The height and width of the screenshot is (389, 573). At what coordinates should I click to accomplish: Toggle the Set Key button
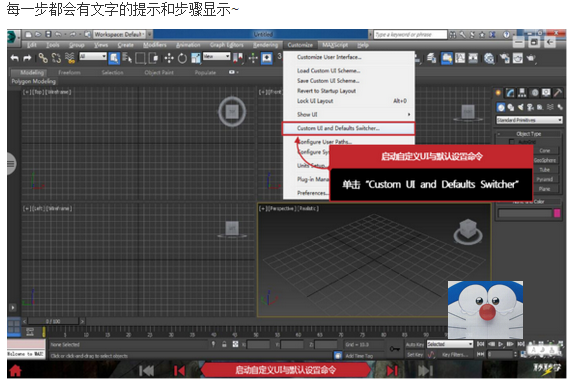coord(414,355)
